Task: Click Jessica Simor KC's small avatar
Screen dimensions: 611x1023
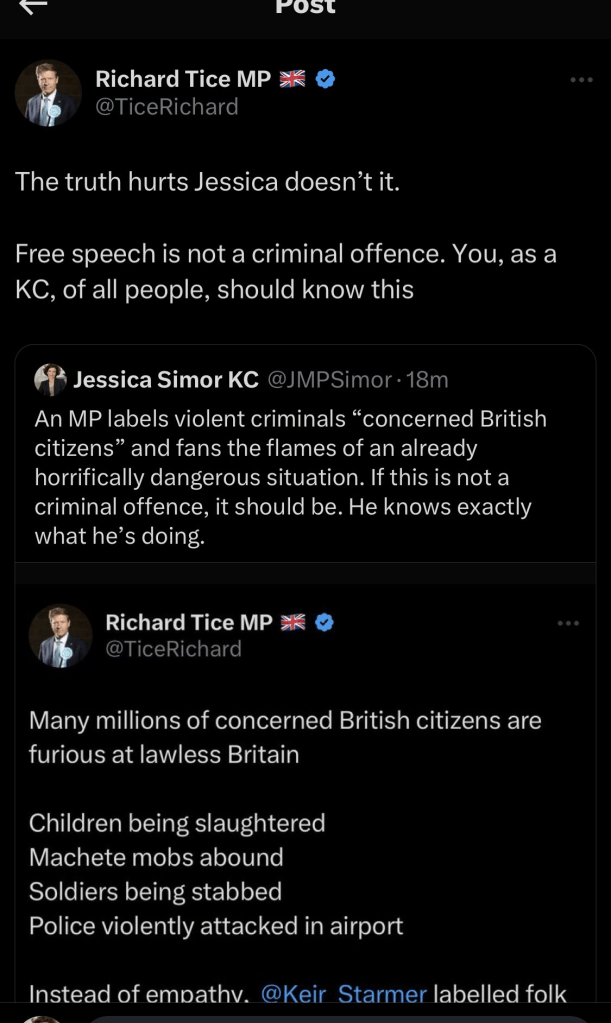Action: [x=50, y=379]
